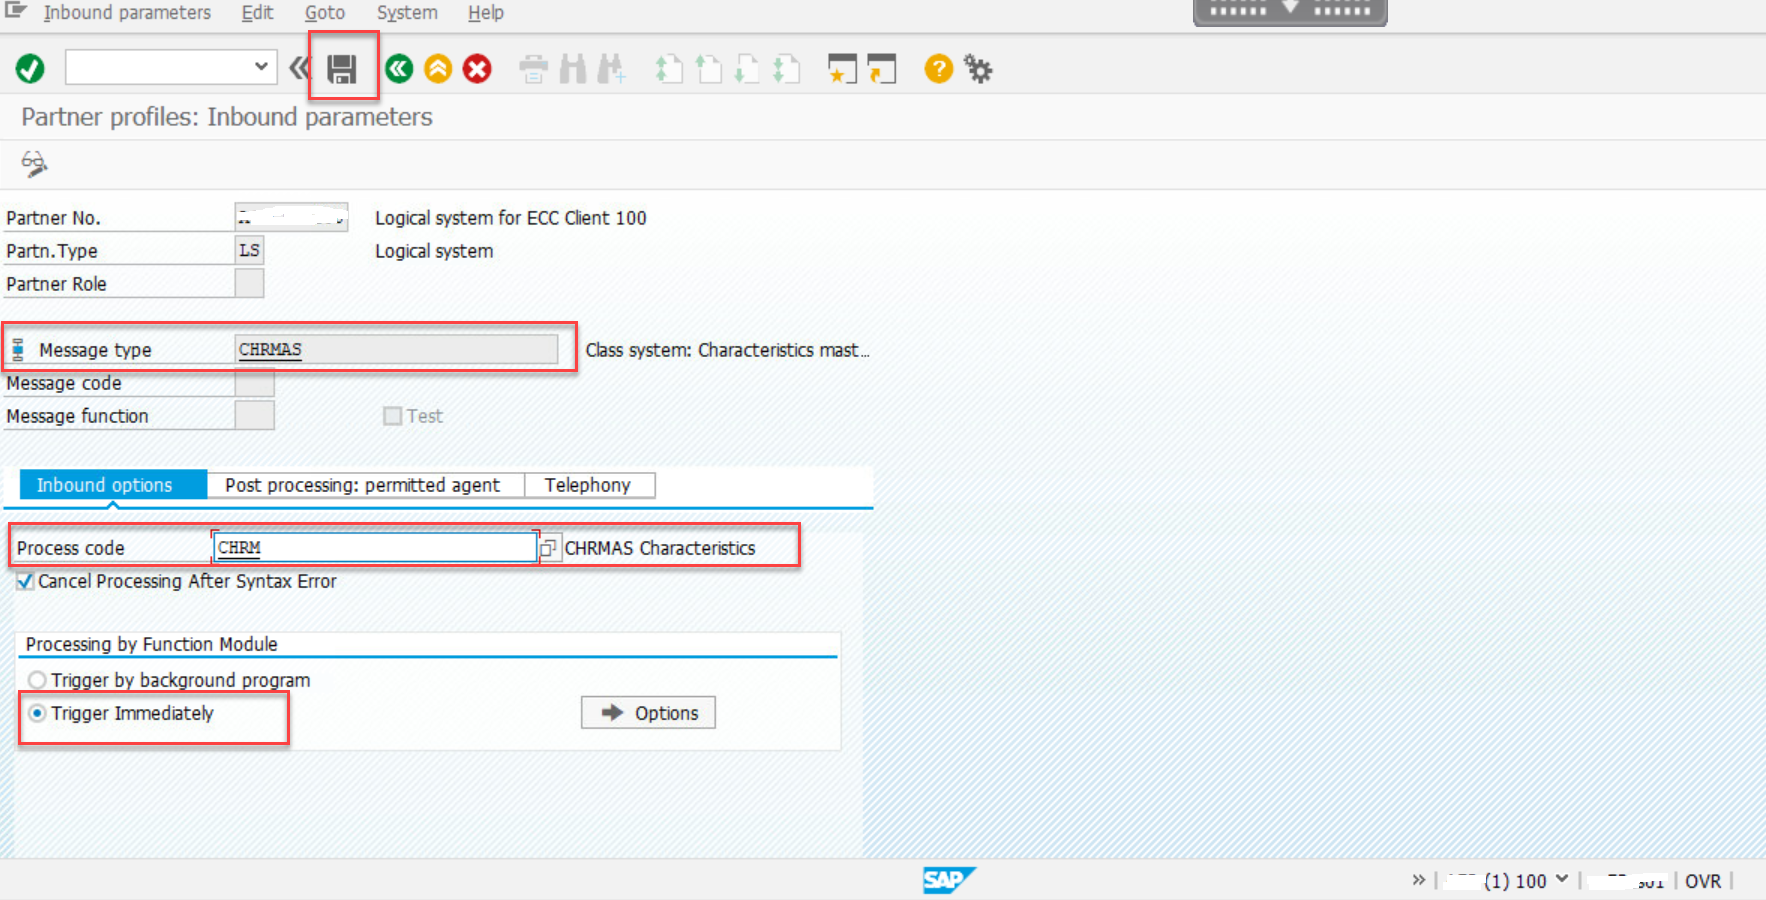Click the First Page icon
The height and width of the screenshot is (900, 1766).
(668, 69)
